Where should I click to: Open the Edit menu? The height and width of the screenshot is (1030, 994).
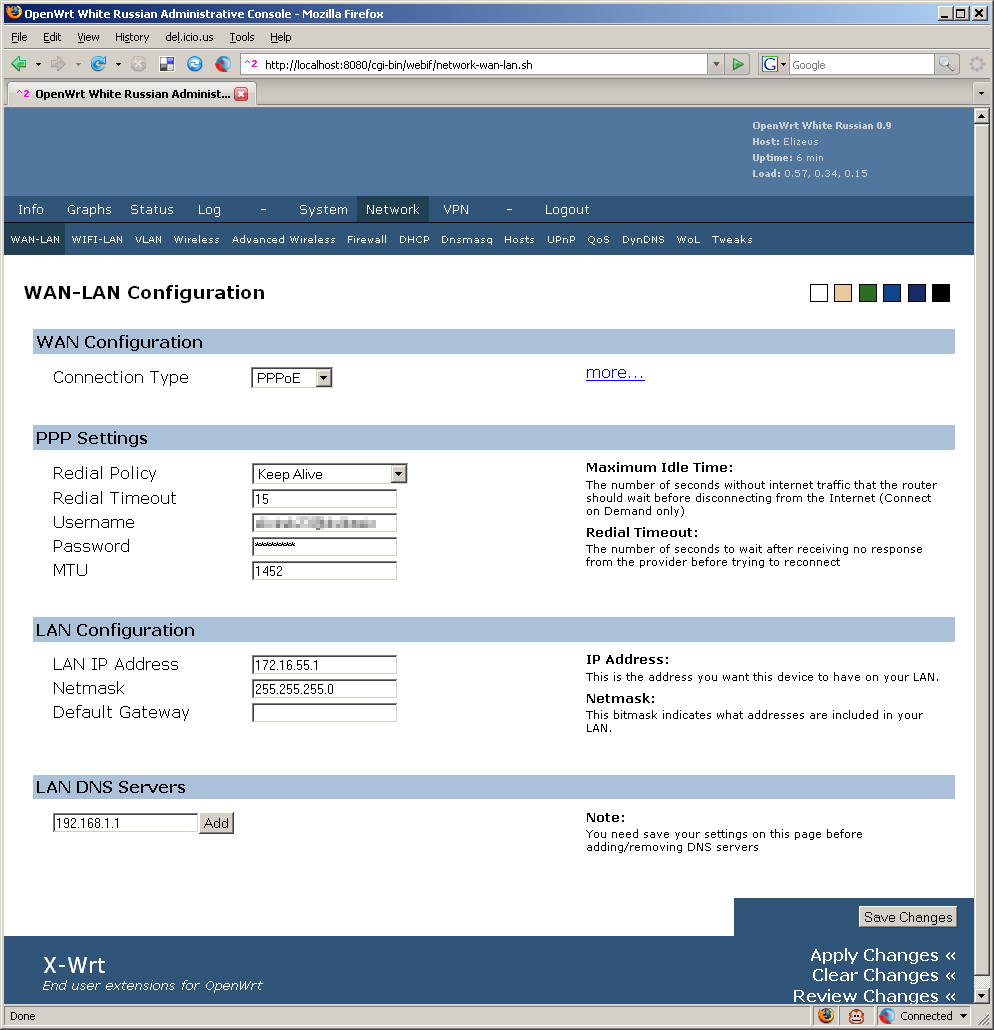[52, 37]
